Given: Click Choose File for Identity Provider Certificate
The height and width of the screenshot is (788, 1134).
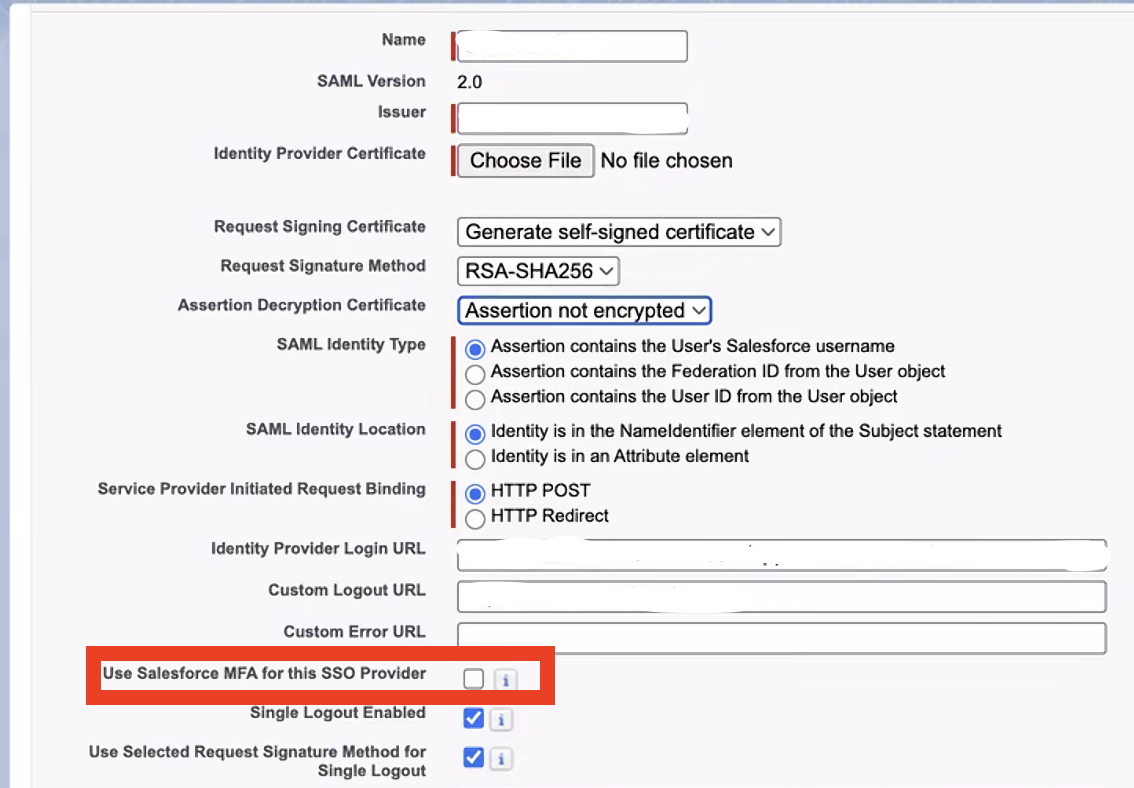Looking at the screenshot, I should (526, 160).
